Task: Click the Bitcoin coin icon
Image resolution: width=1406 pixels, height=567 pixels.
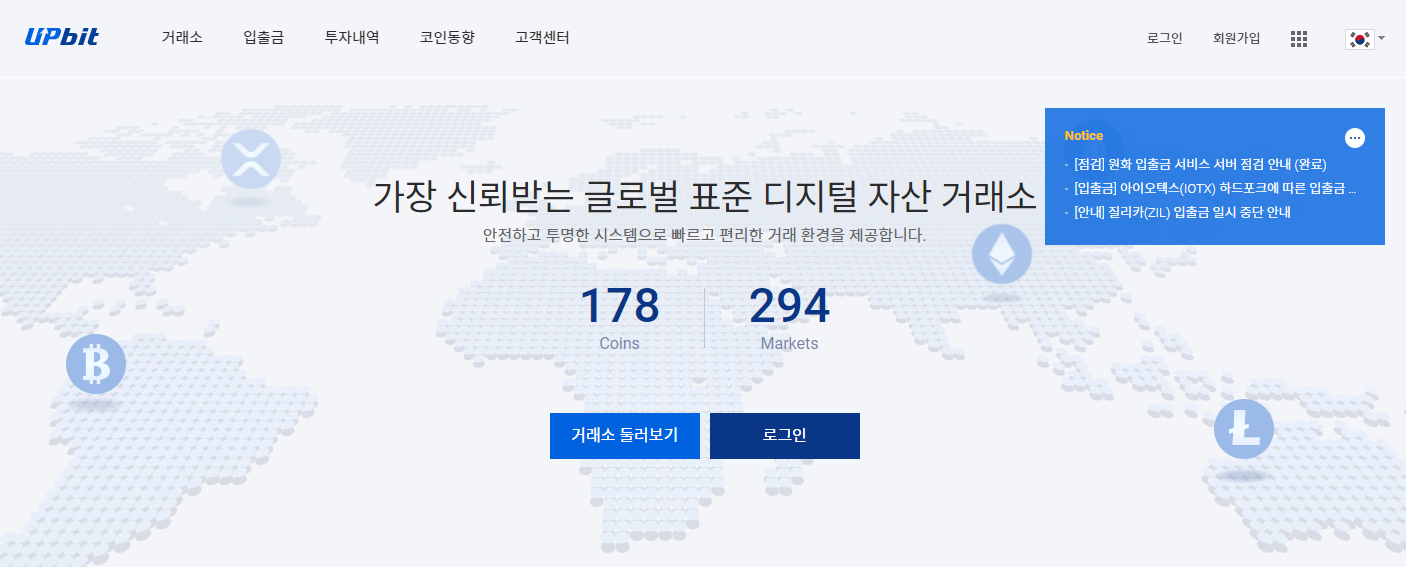Action: click(96, 364)
